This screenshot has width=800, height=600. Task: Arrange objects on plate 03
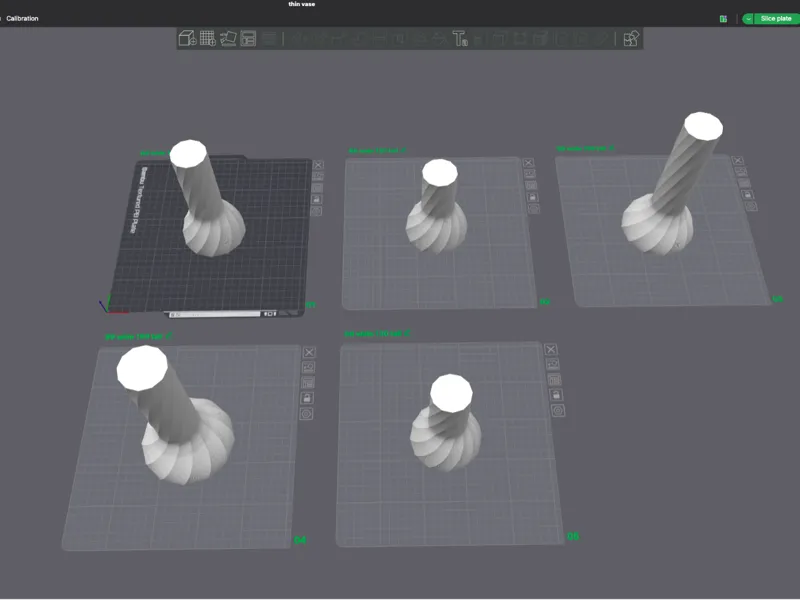click(744, 183)
